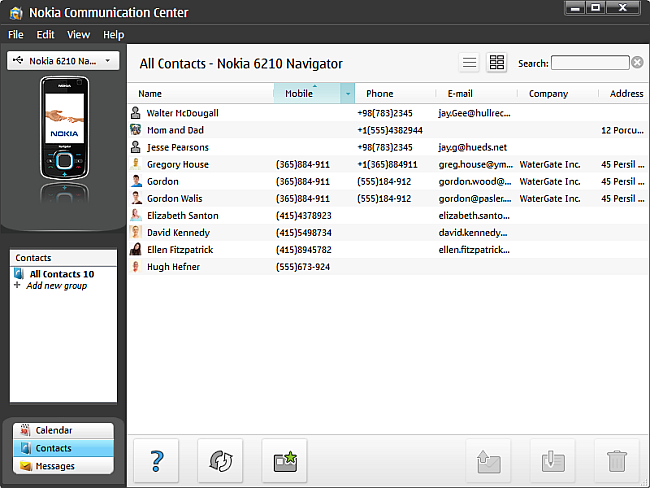This screenshot has width=650, height=488.
Task: Click the edit contact button
Action: click(553, 461)
